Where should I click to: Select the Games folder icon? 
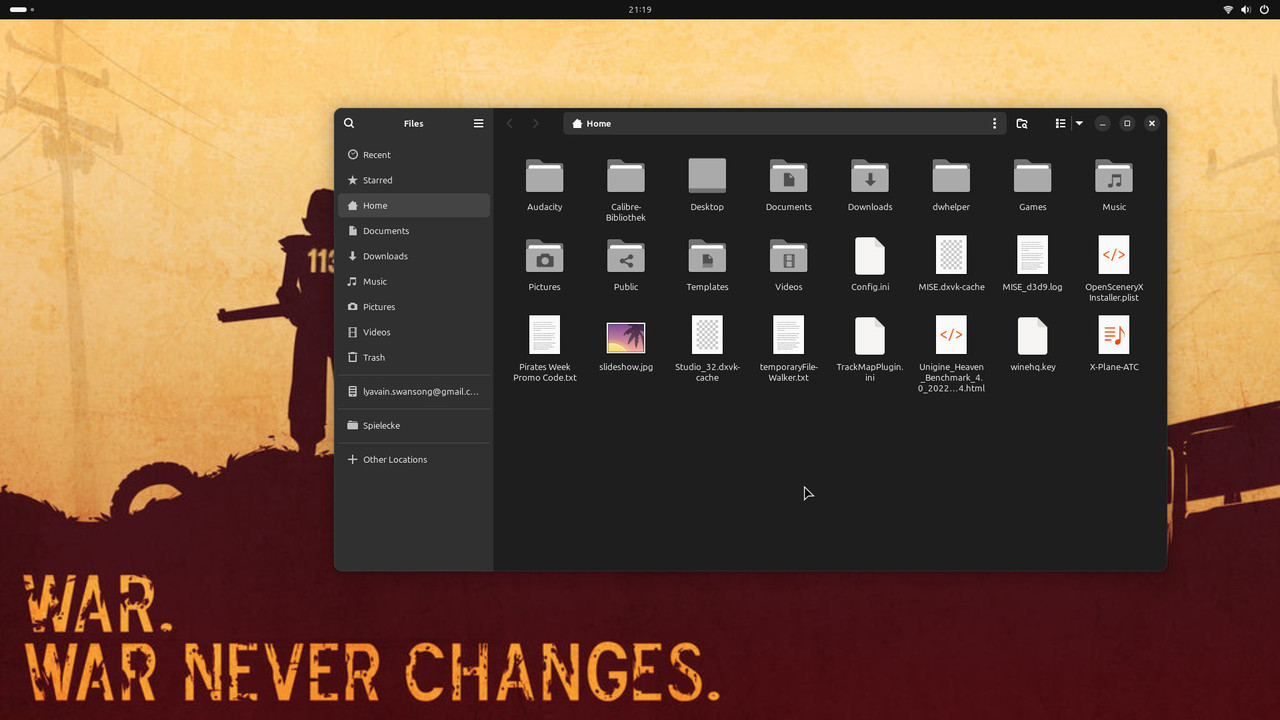click(1033, 175)
